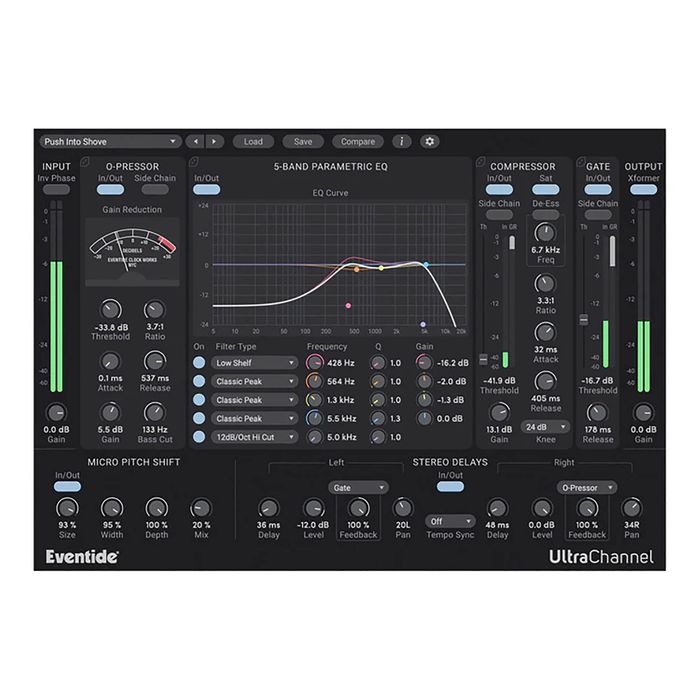Image resolution: width=700 pixels, height=700 pixels.
Task: Click the O-Pressor module link icon
Action: pyautogui.click(x=85, y=161)
